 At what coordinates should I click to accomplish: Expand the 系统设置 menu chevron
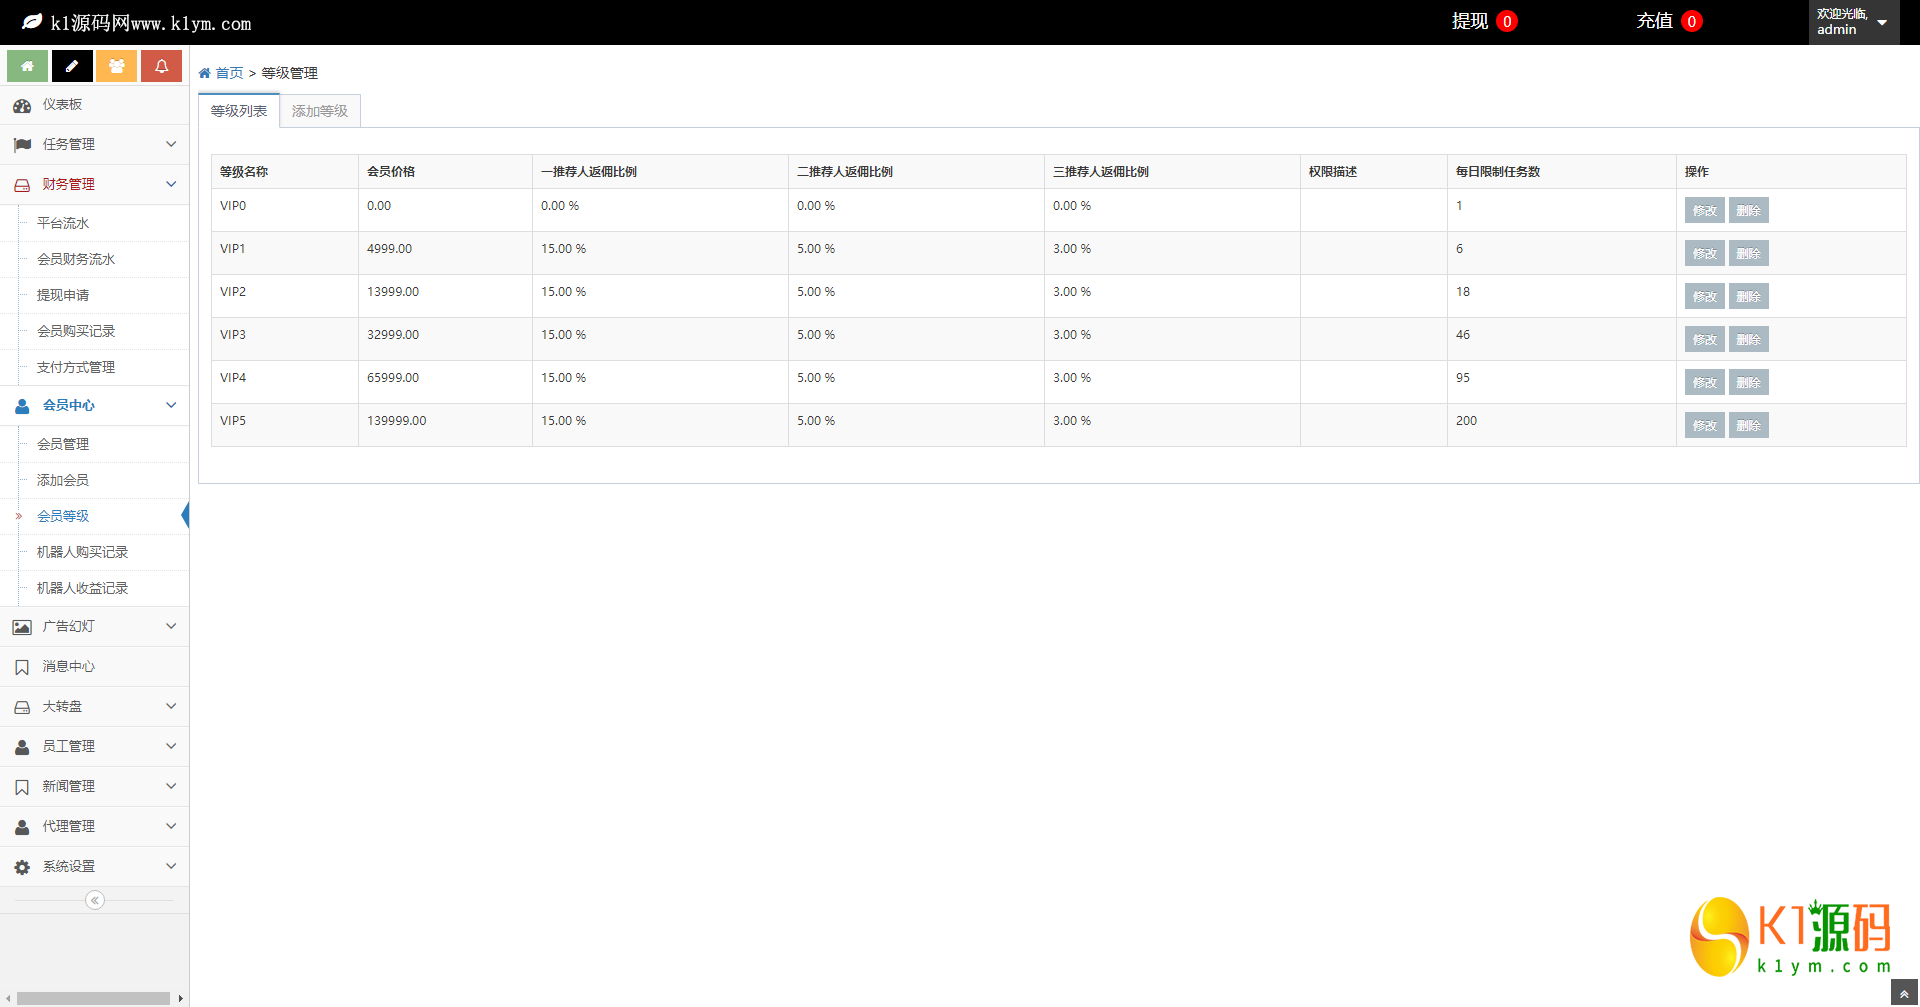pos(171,866)
